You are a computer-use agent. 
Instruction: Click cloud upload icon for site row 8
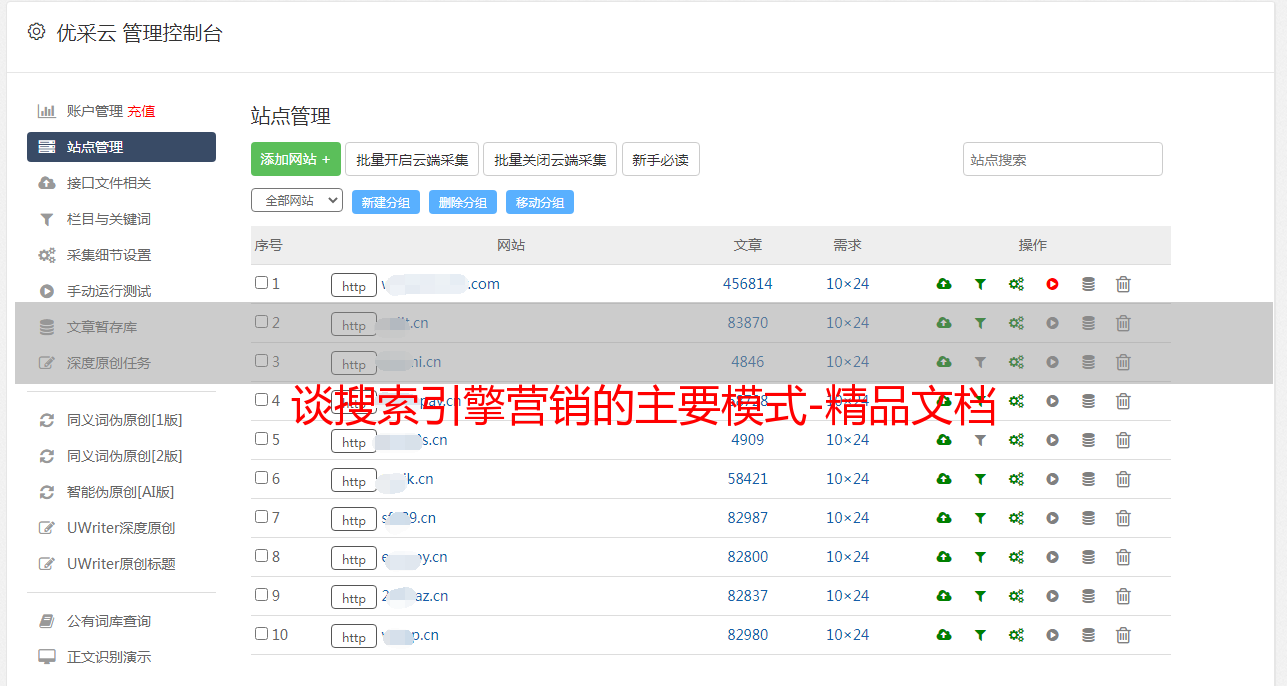(x=944, y=557)
